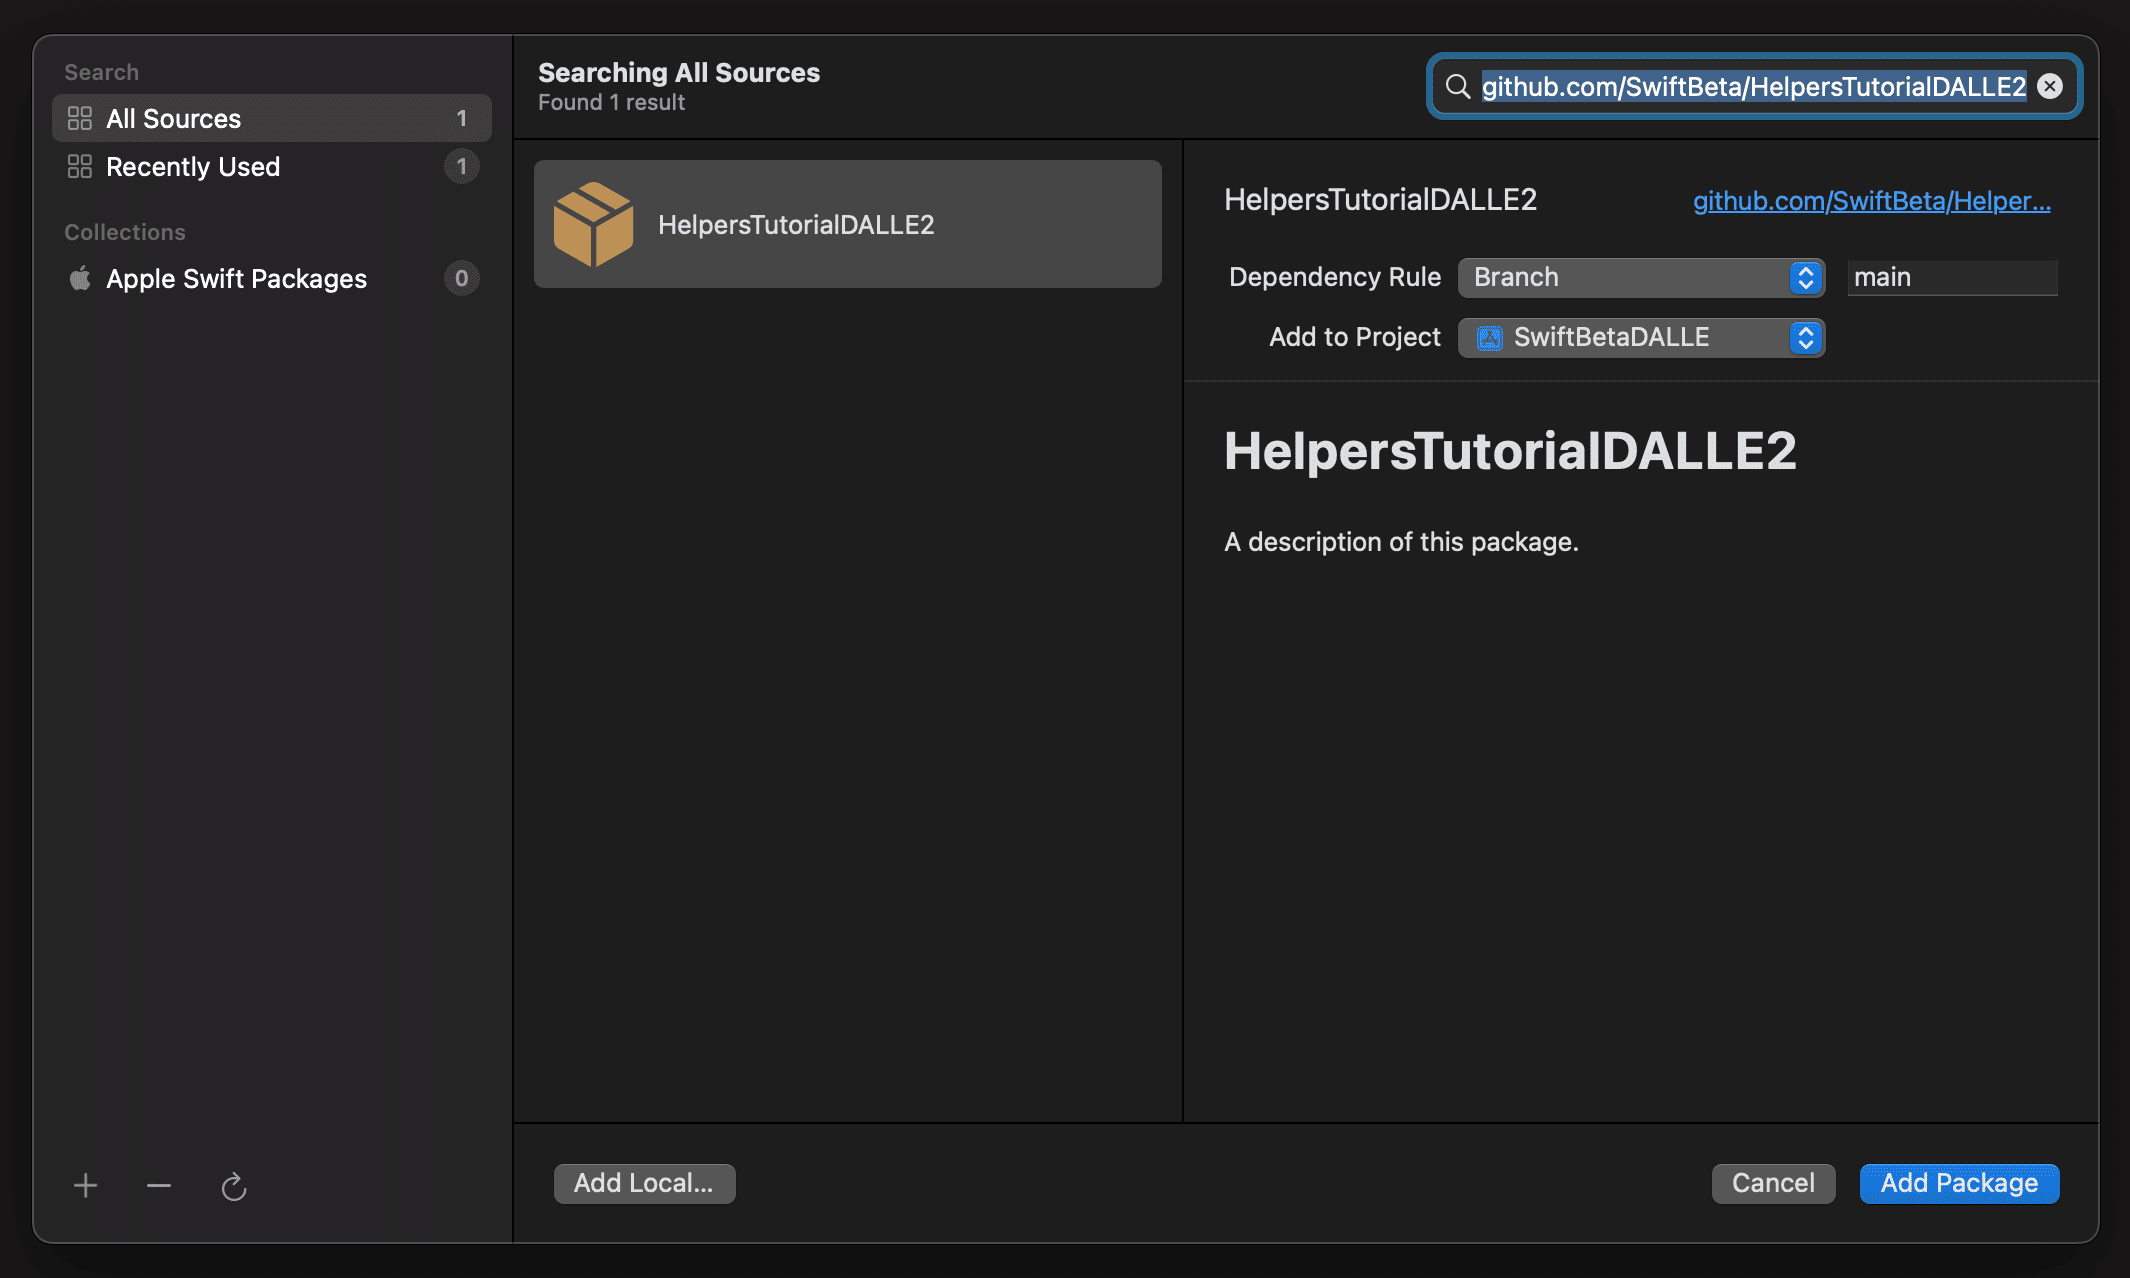
Task: Open the Add to Project SwiftBetaDALLE dropdown
Action: pos(1641,338)
